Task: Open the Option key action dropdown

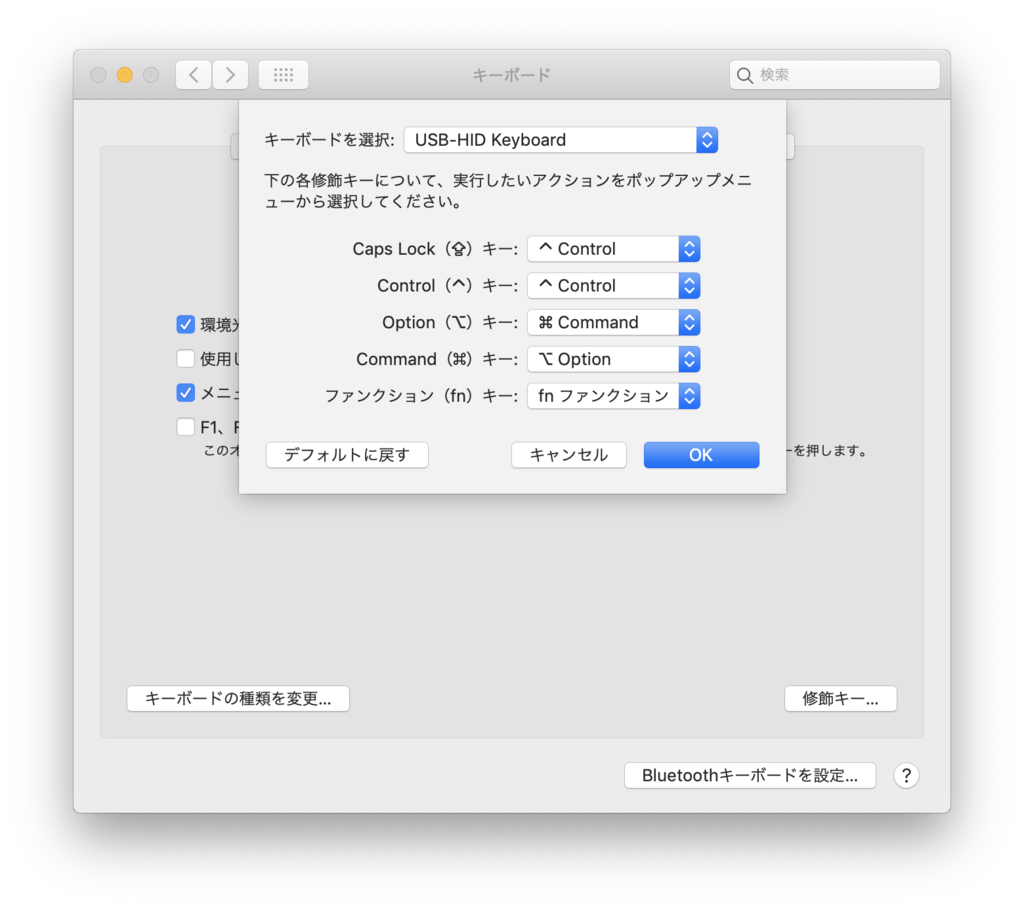Action: (x=614, y=322)
